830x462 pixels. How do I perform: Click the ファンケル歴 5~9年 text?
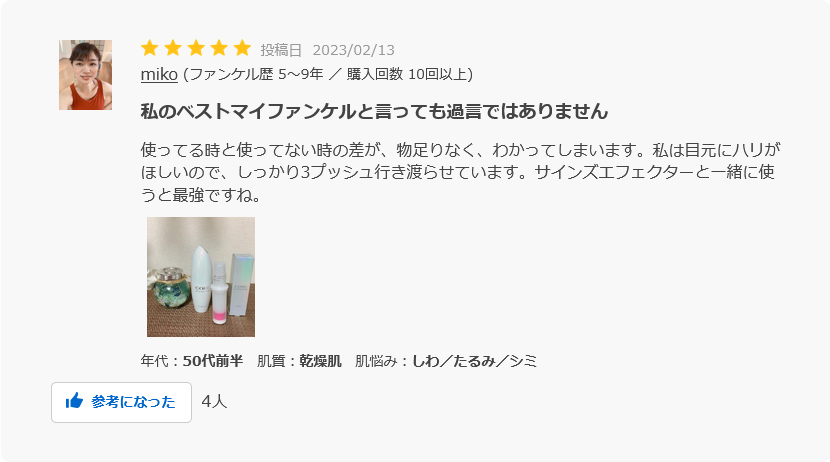pos(256,74)
